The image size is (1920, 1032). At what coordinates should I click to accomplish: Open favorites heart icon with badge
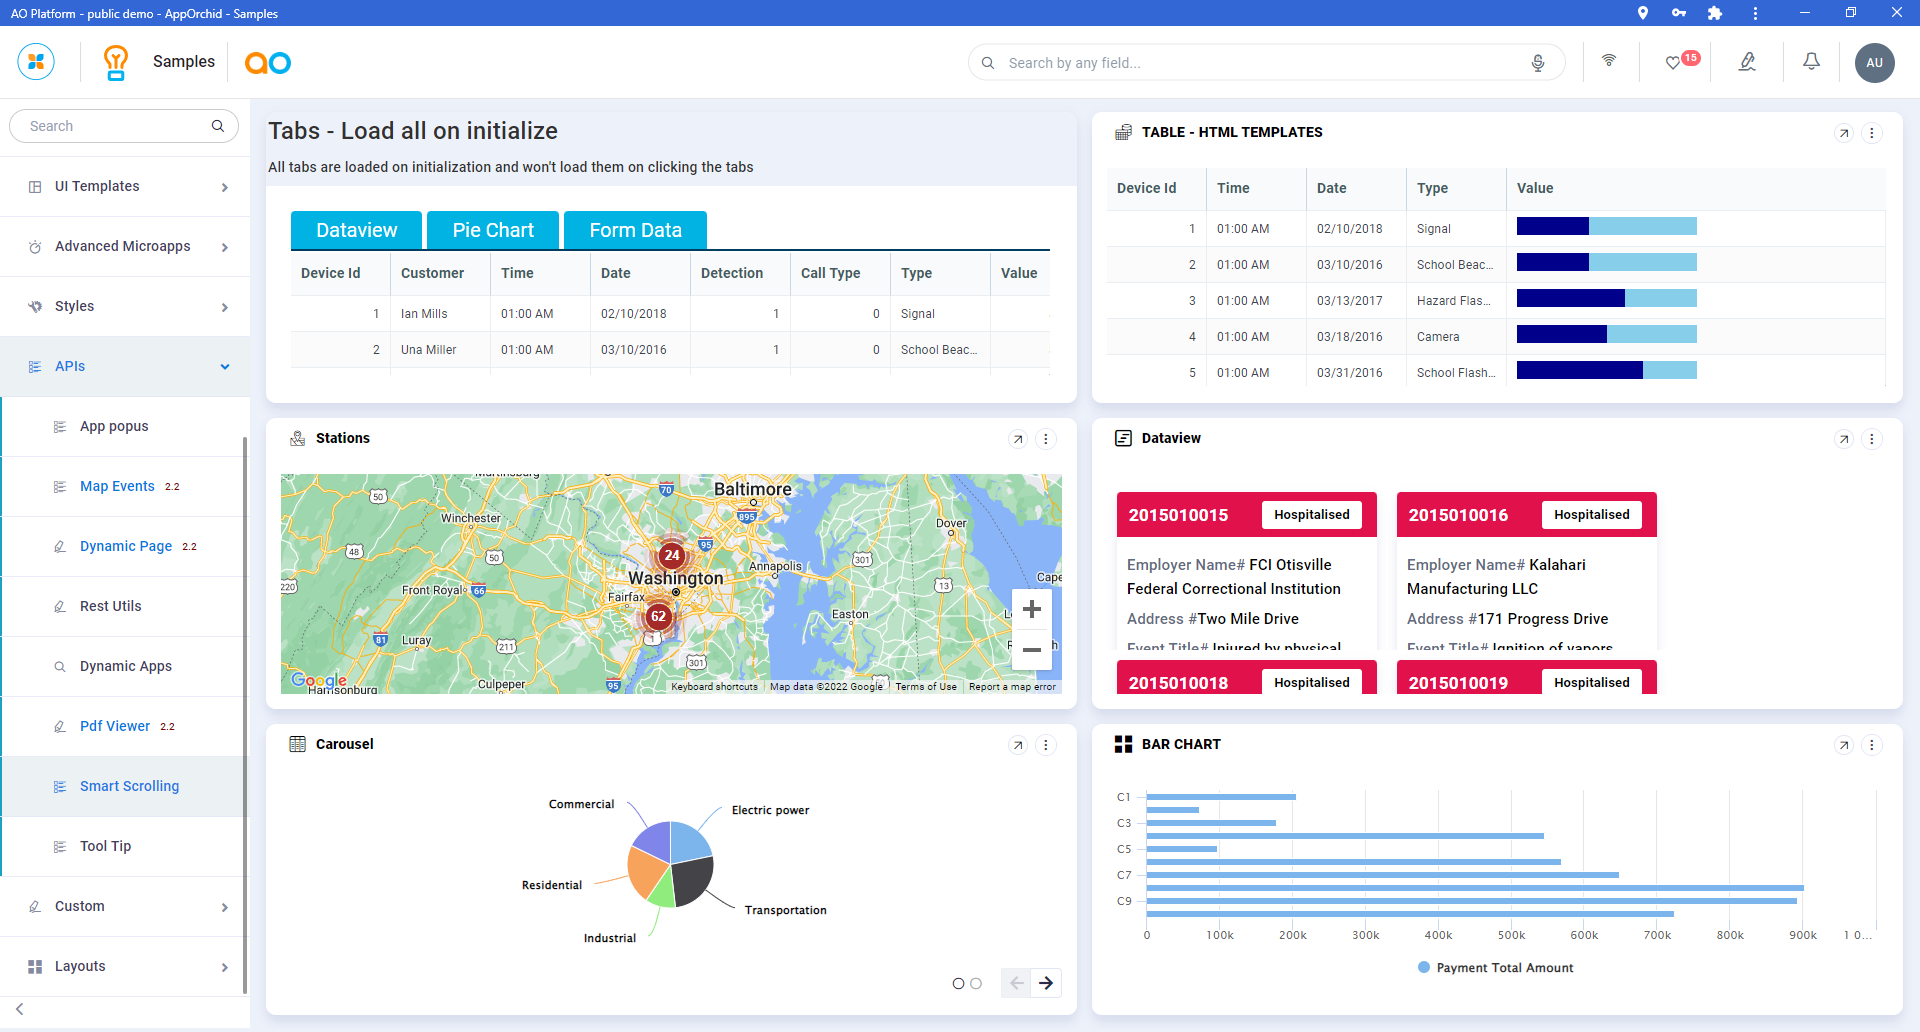coord(1673,63)
